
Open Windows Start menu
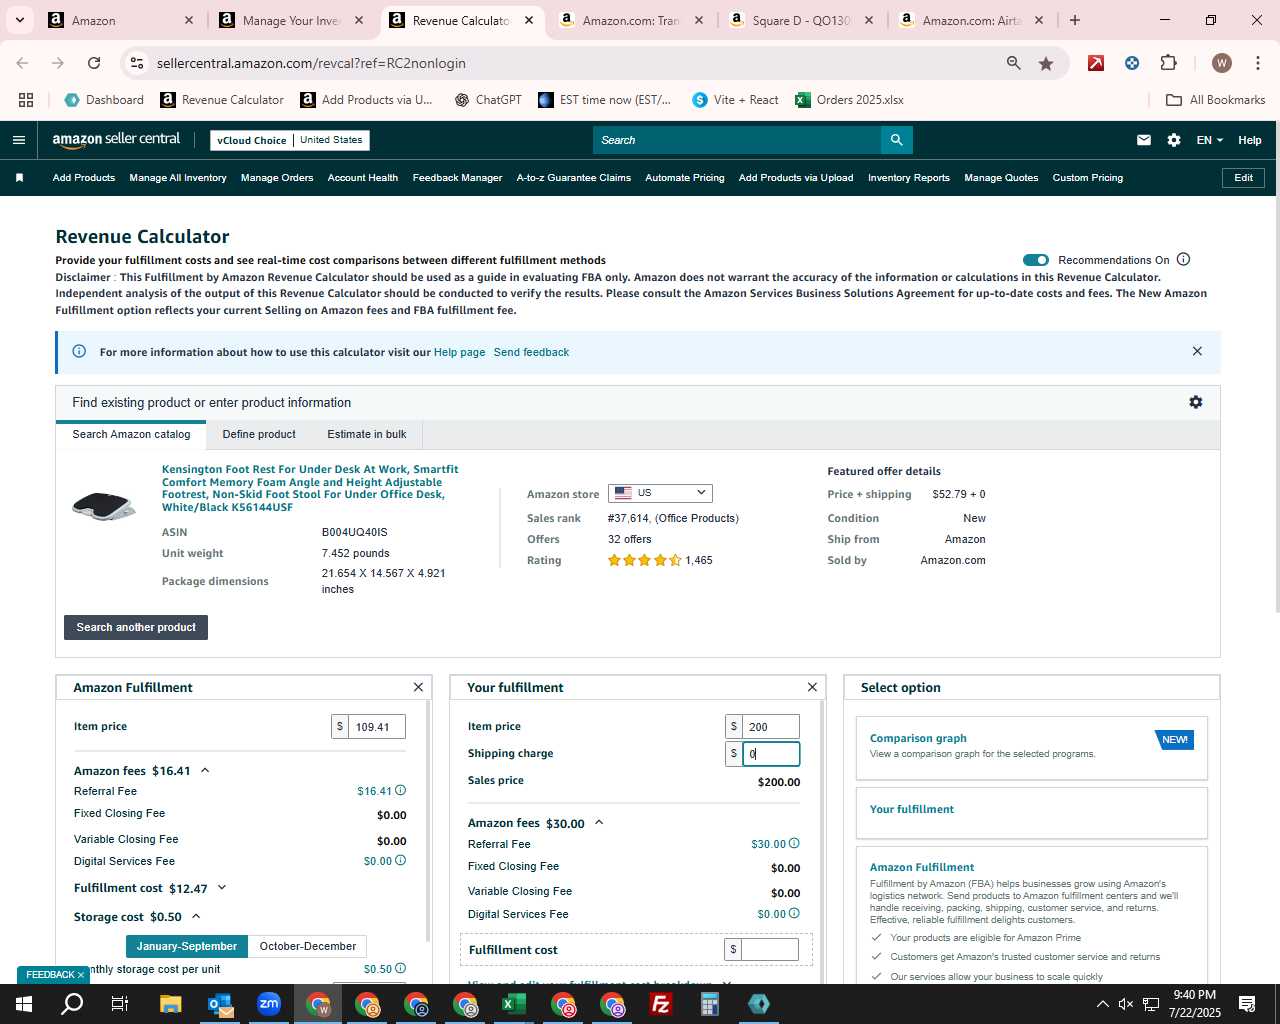point(24,1004)
